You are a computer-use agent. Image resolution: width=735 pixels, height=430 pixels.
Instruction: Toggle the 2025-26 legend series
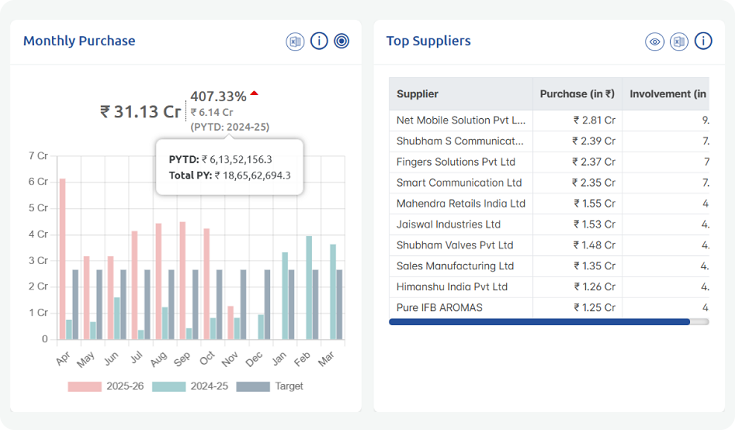click(98, 386)
